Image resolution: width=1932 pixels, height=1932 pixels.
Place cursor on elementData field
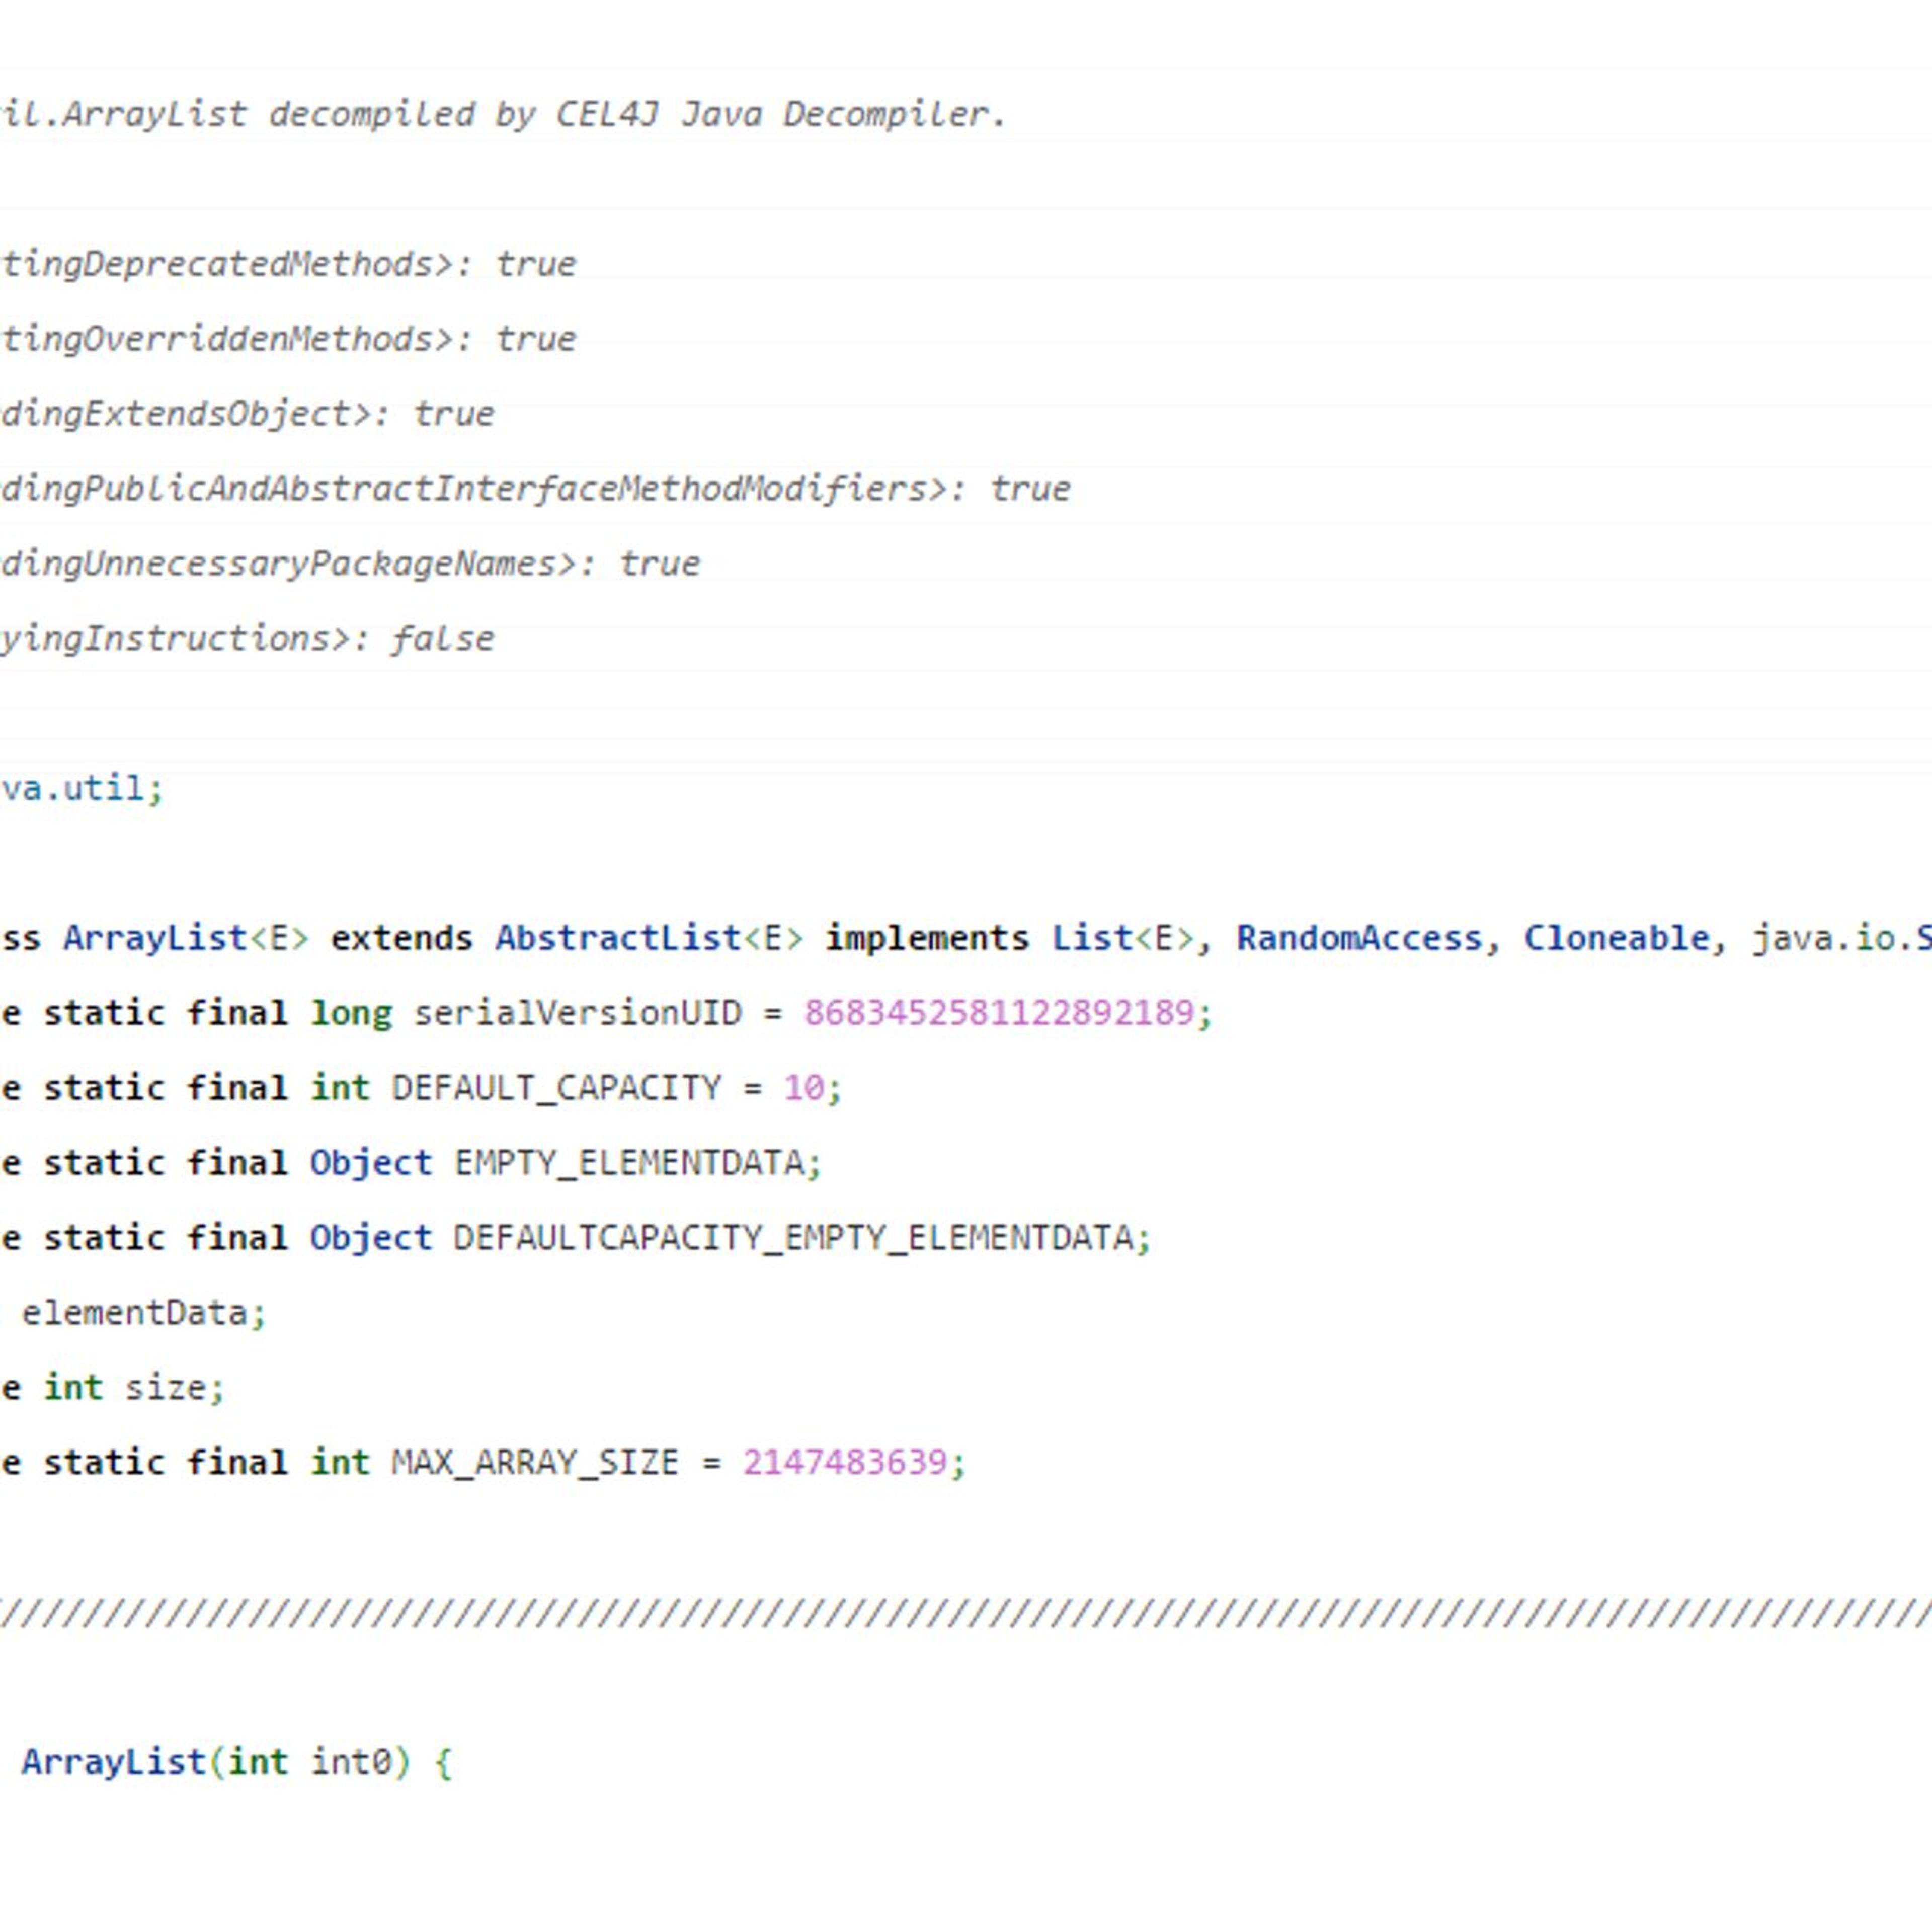134,1313
